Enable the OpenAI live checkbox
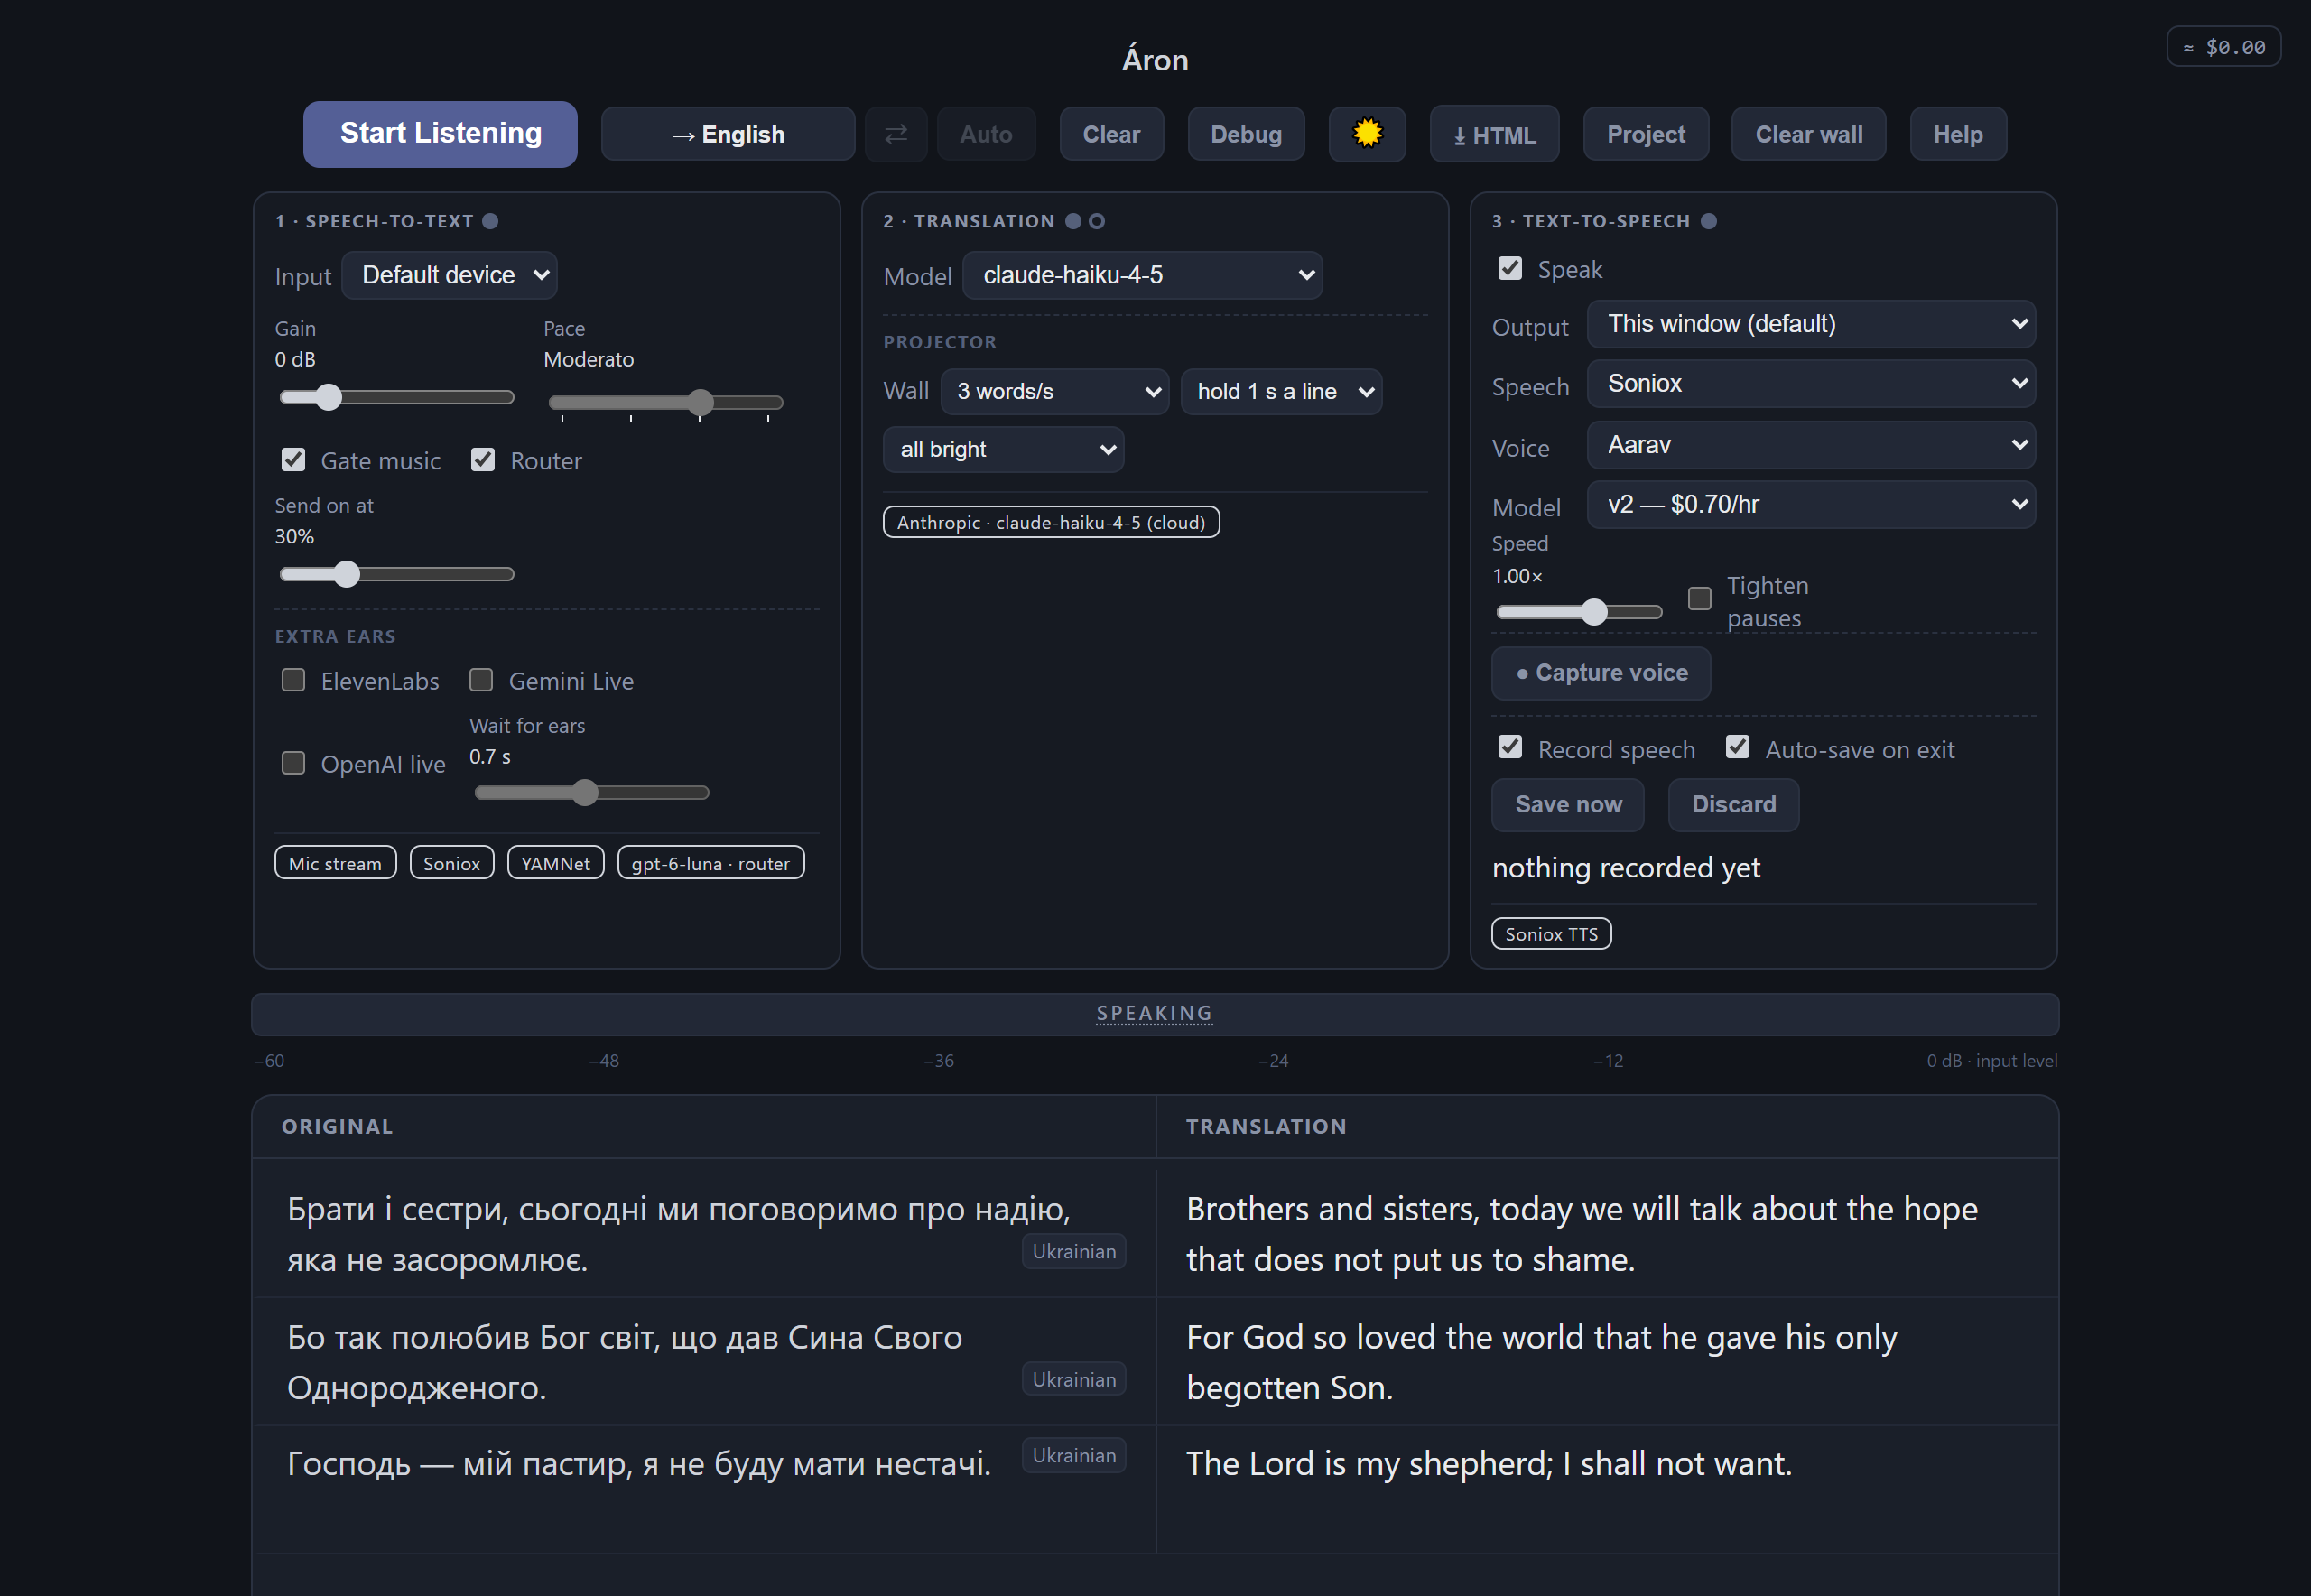This screenshot has width=2311, height=1596. click(293, 763)
